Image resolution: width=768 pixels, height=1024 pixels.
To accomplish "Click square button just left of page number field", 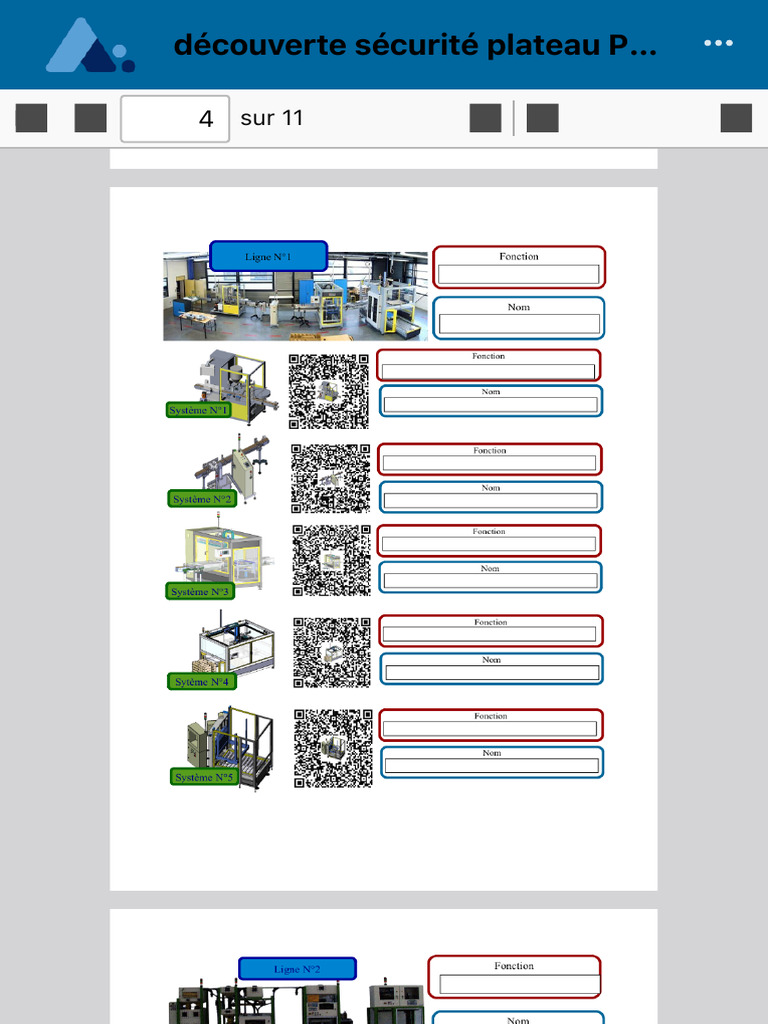I will coord(91,118).
